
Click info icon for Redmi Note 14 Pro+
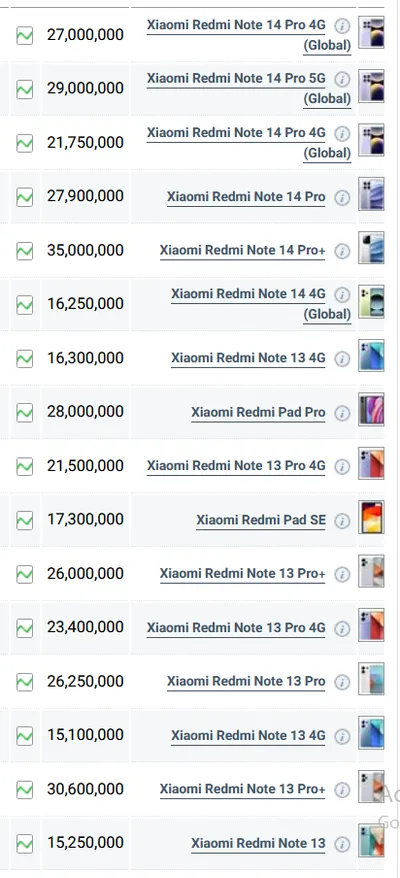pos(342,251)
